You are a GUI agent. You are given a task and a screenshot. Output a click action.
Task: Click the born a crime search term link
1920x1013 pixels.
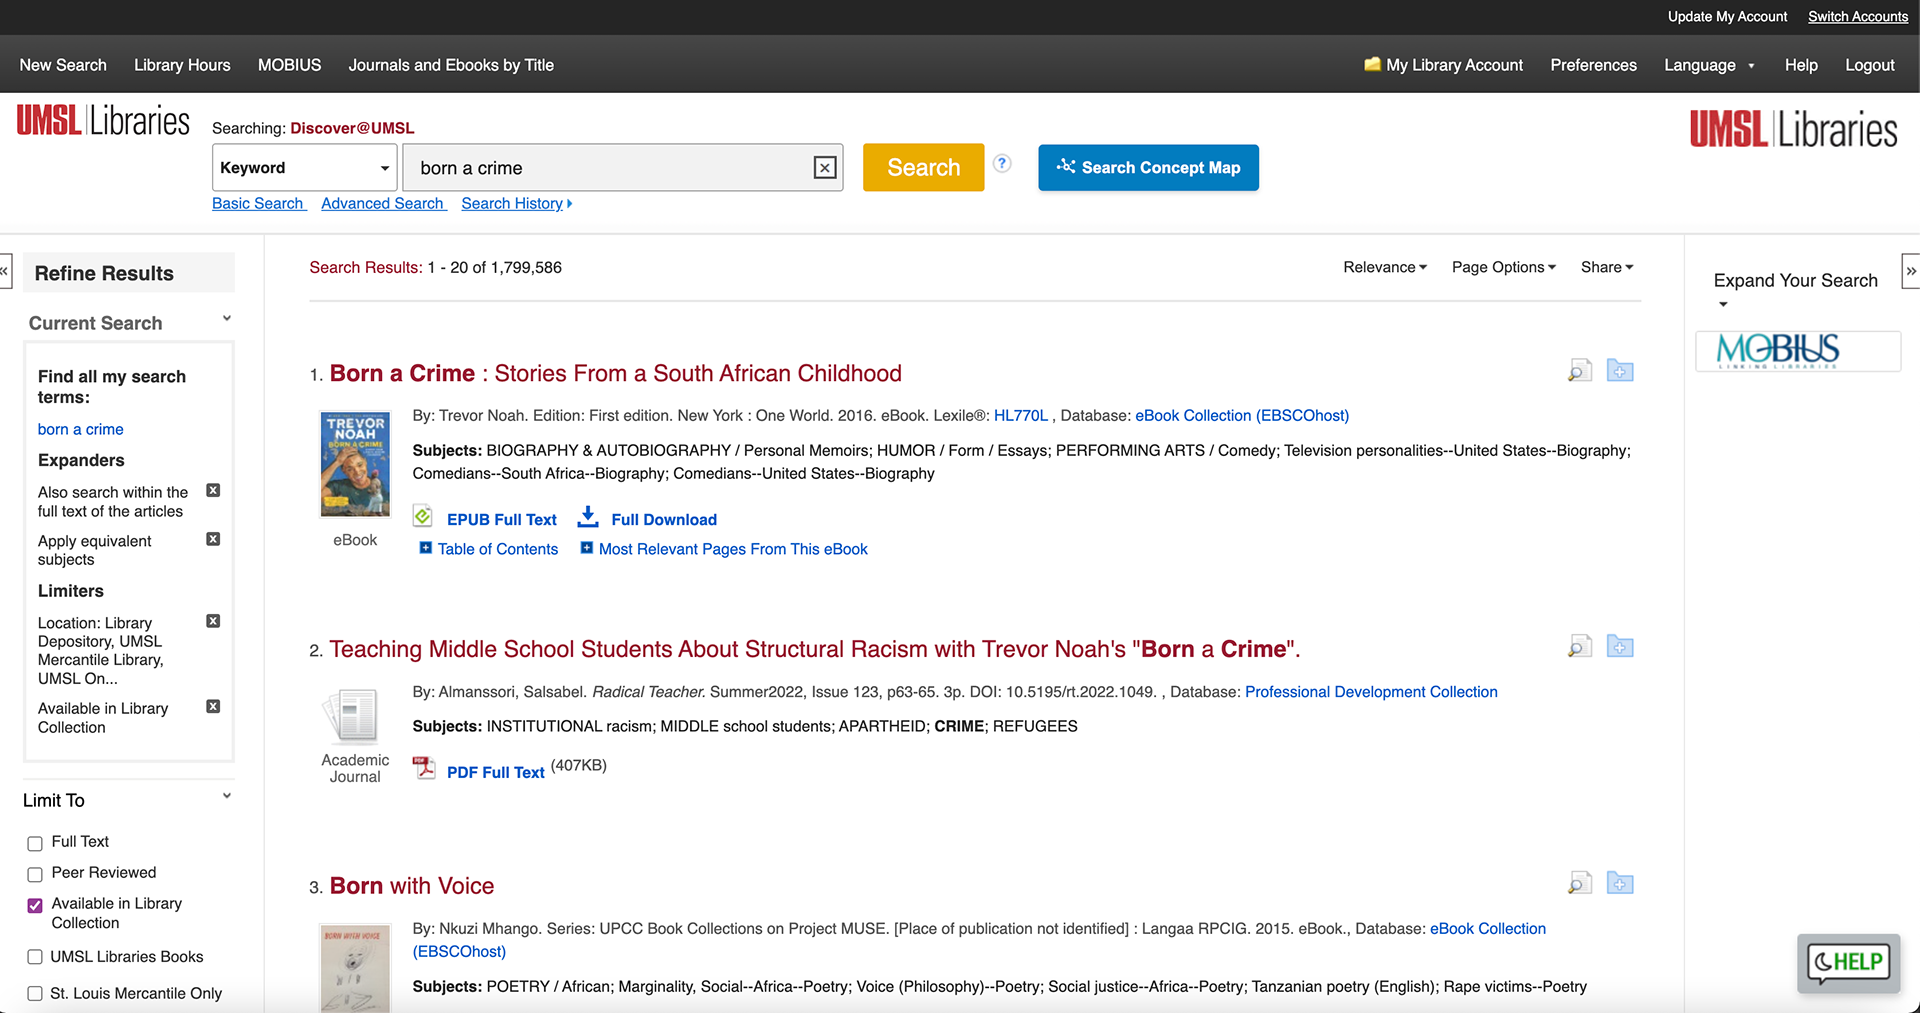coord(81,429)
